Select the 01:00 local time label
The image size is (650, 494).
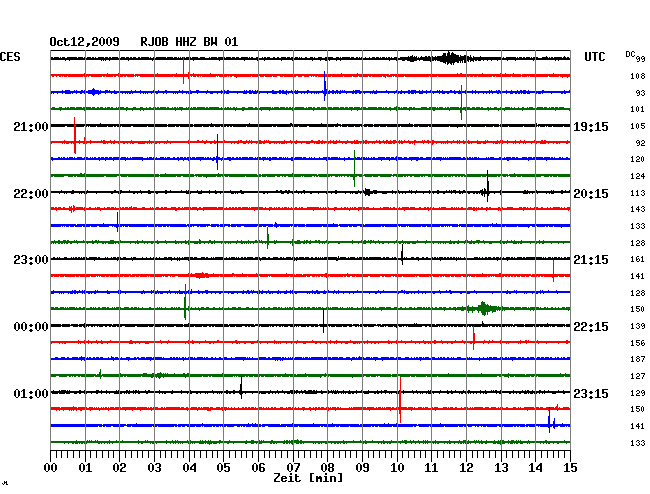coord(31,393)
